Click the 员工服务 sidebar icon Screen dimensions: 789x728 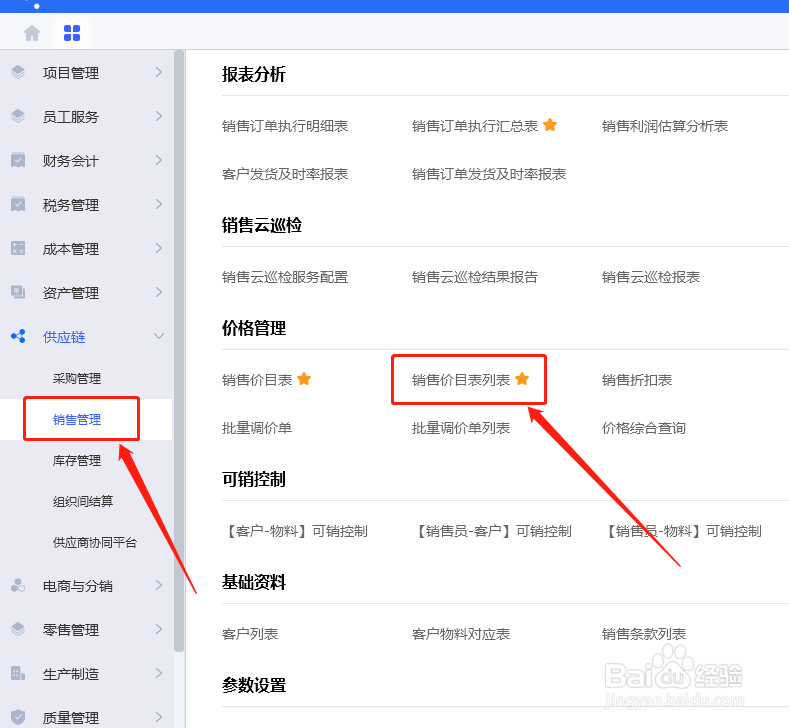pos(18,116)
